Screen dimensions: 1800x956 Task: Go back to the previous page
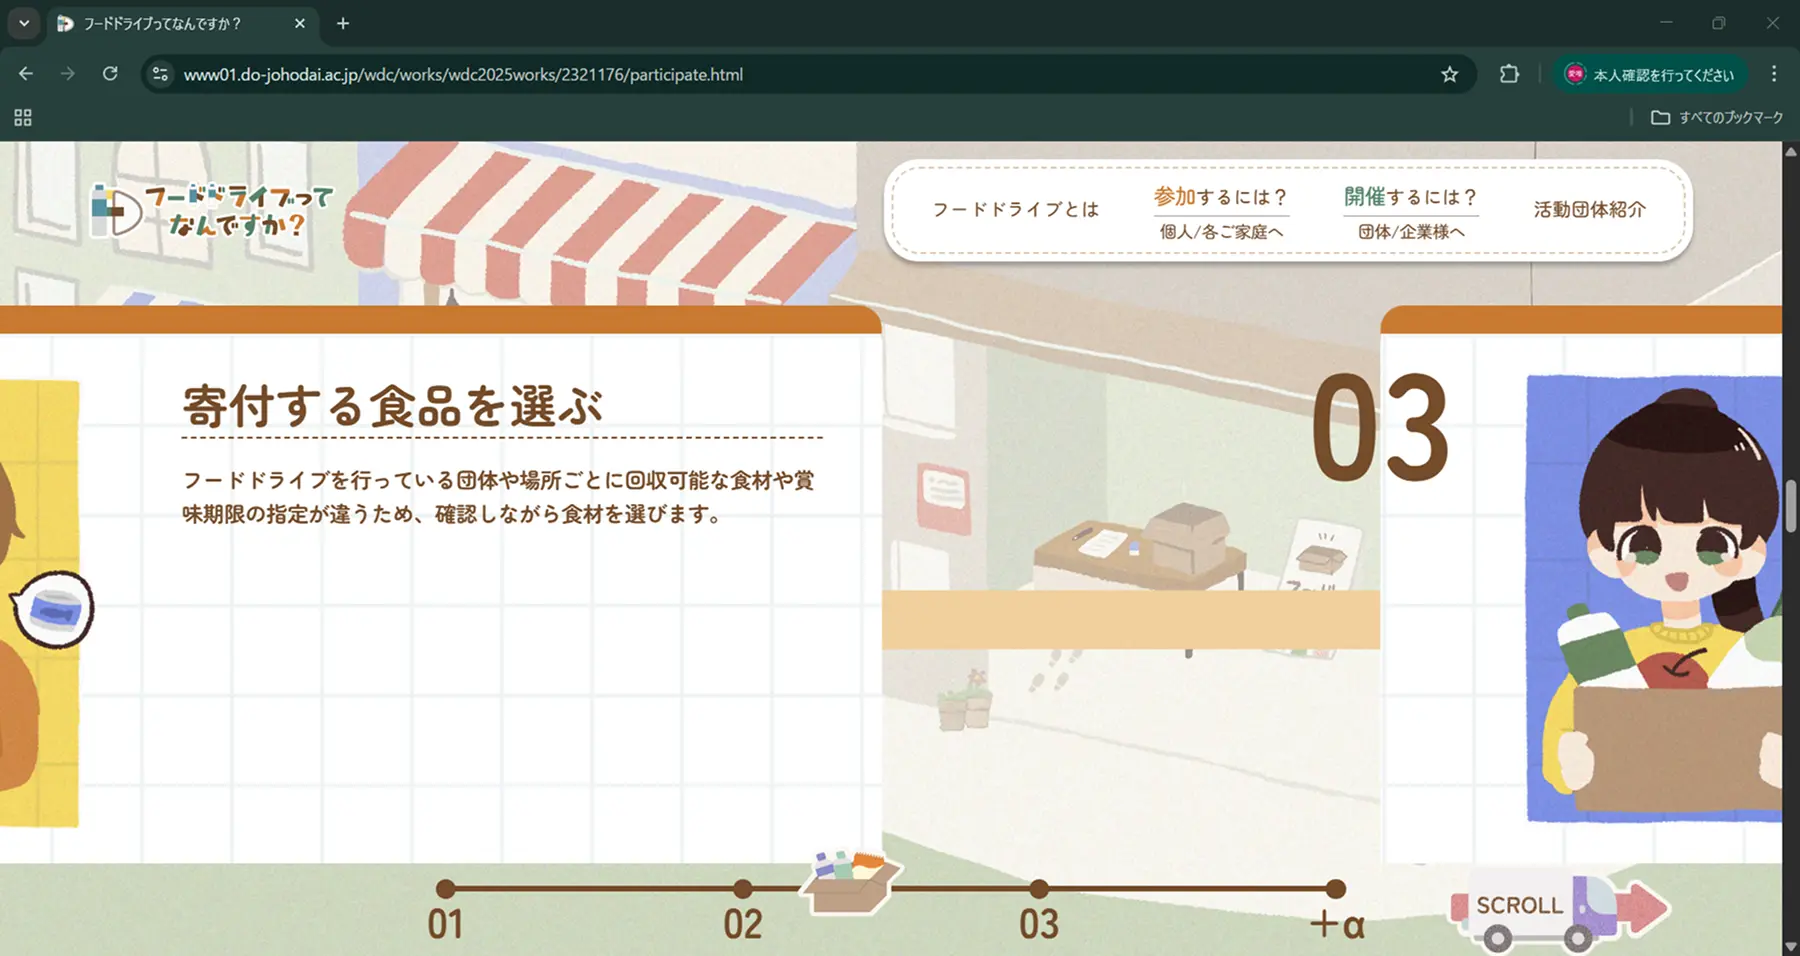pos(25,74)
